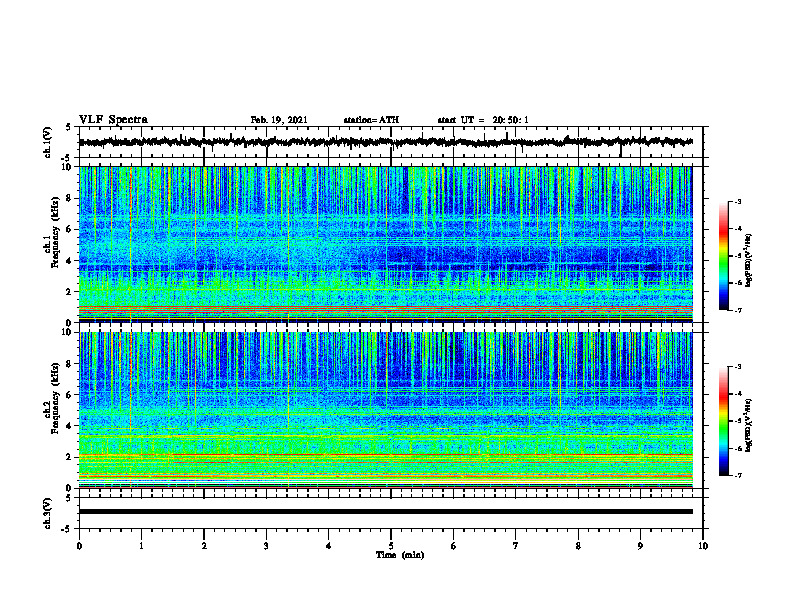
Task: Click the log(PSD) label beside ch.2 color bar
Action: 749,425
